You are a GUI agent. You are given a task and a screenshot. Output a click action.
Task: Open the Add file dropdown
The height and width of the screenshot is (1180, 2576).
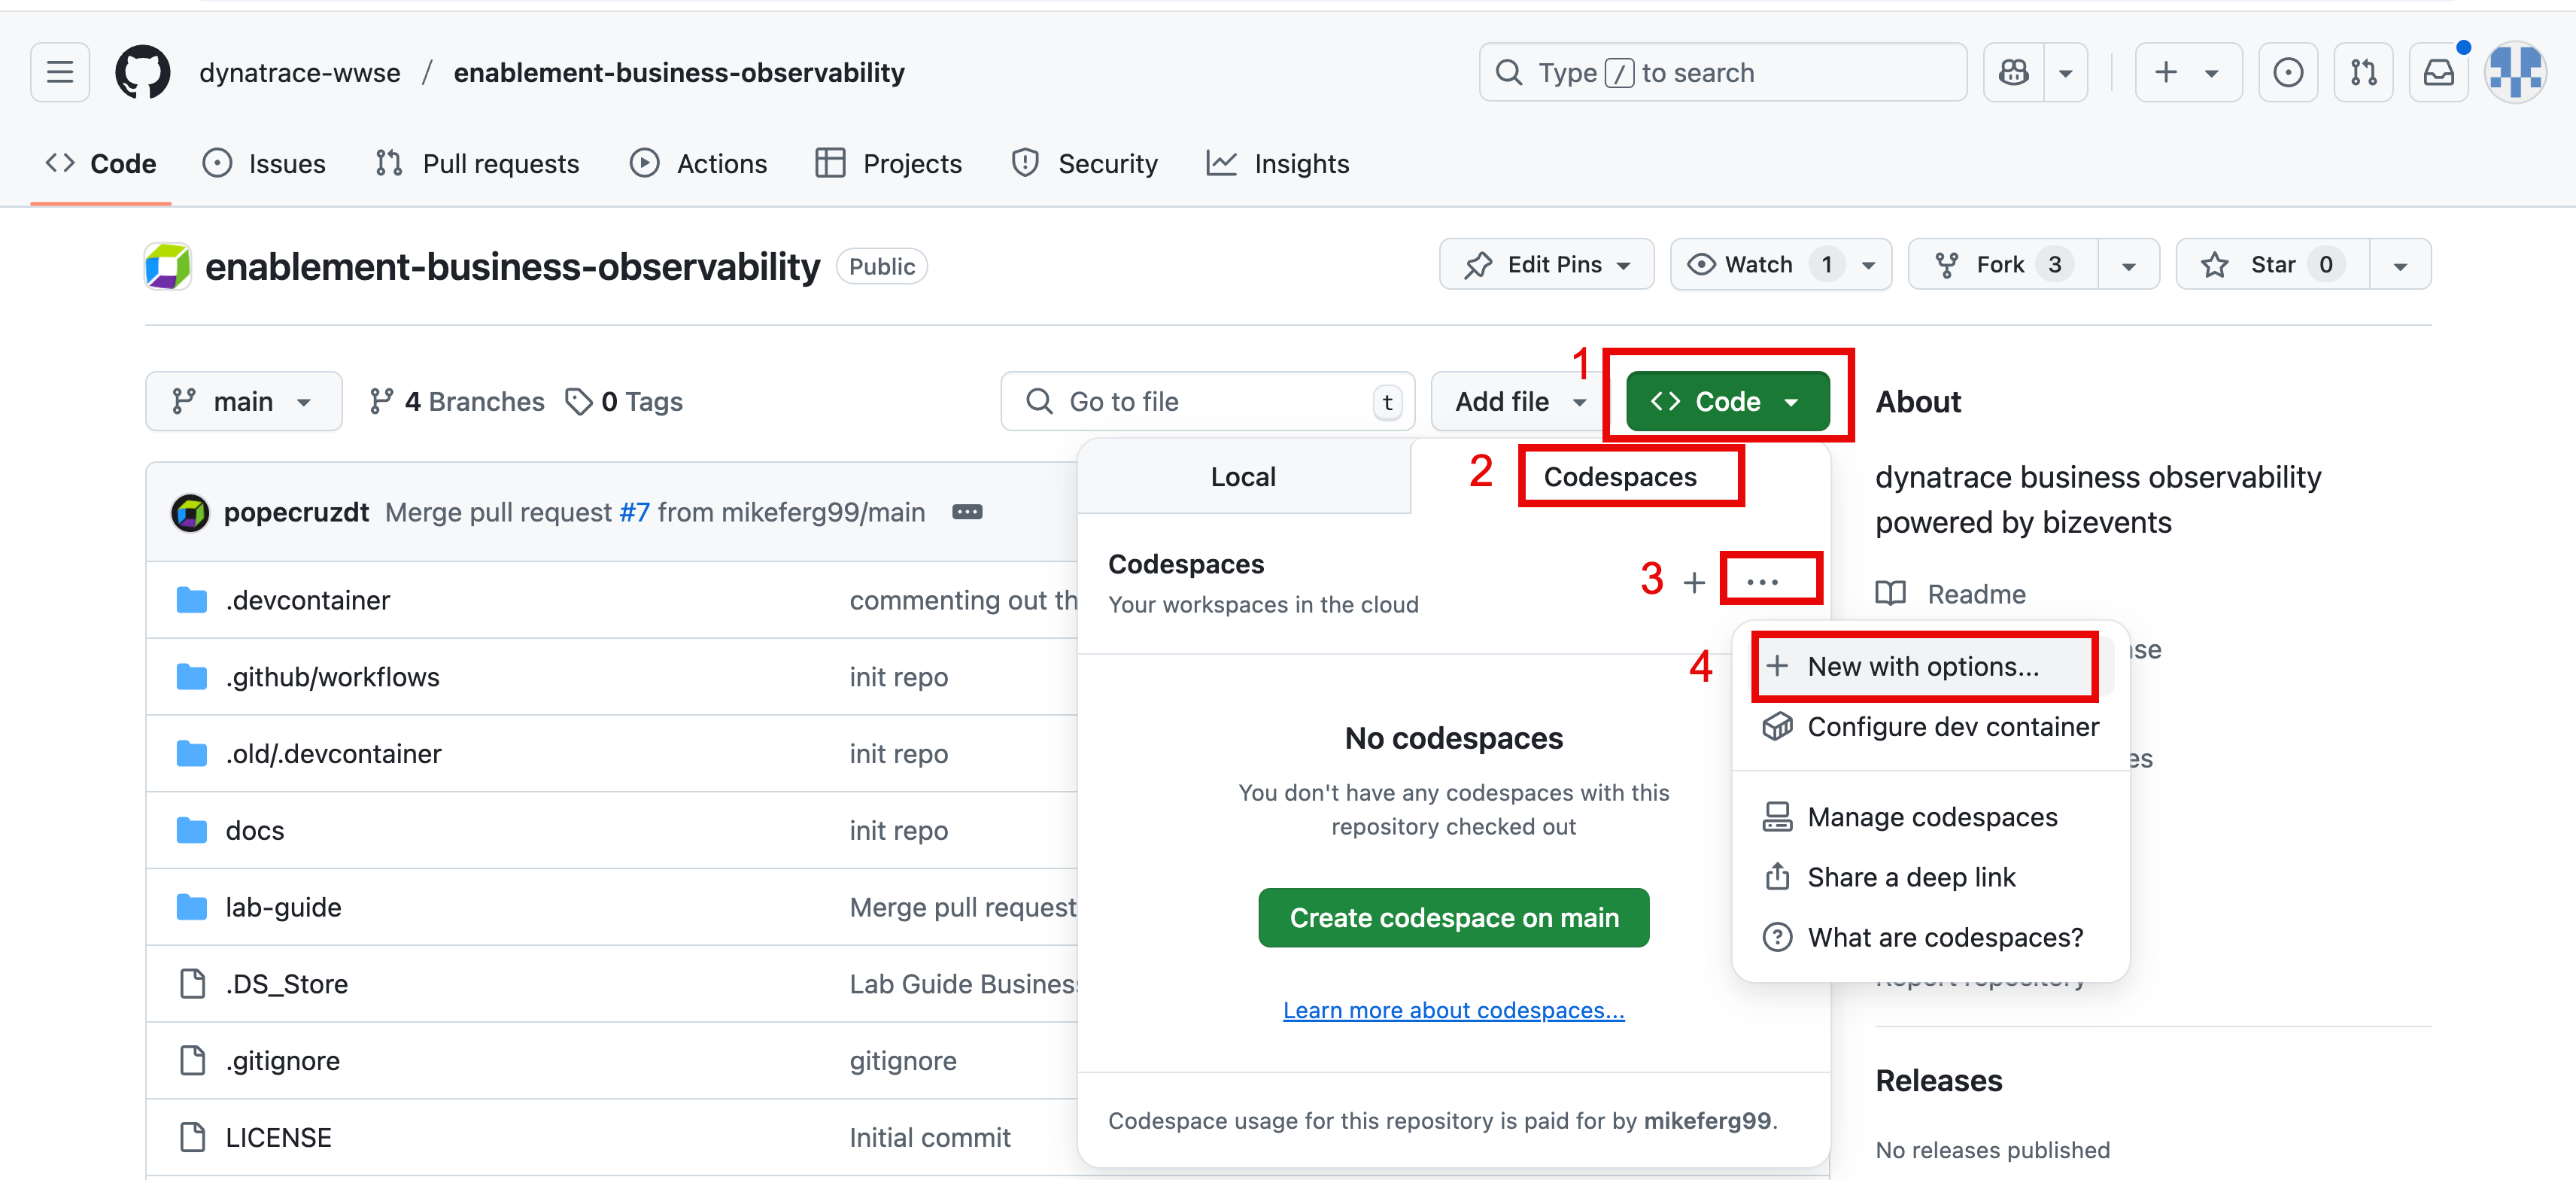(x=1519, y=401)
